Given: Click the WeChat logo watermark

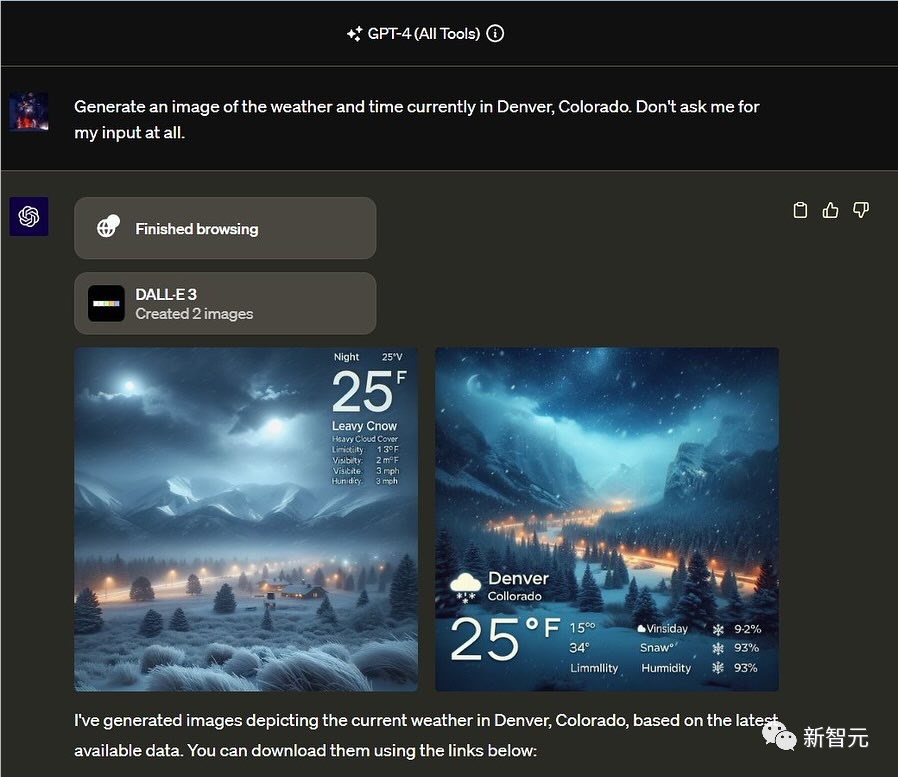Looking at the screenshot, I should (779, 736).
